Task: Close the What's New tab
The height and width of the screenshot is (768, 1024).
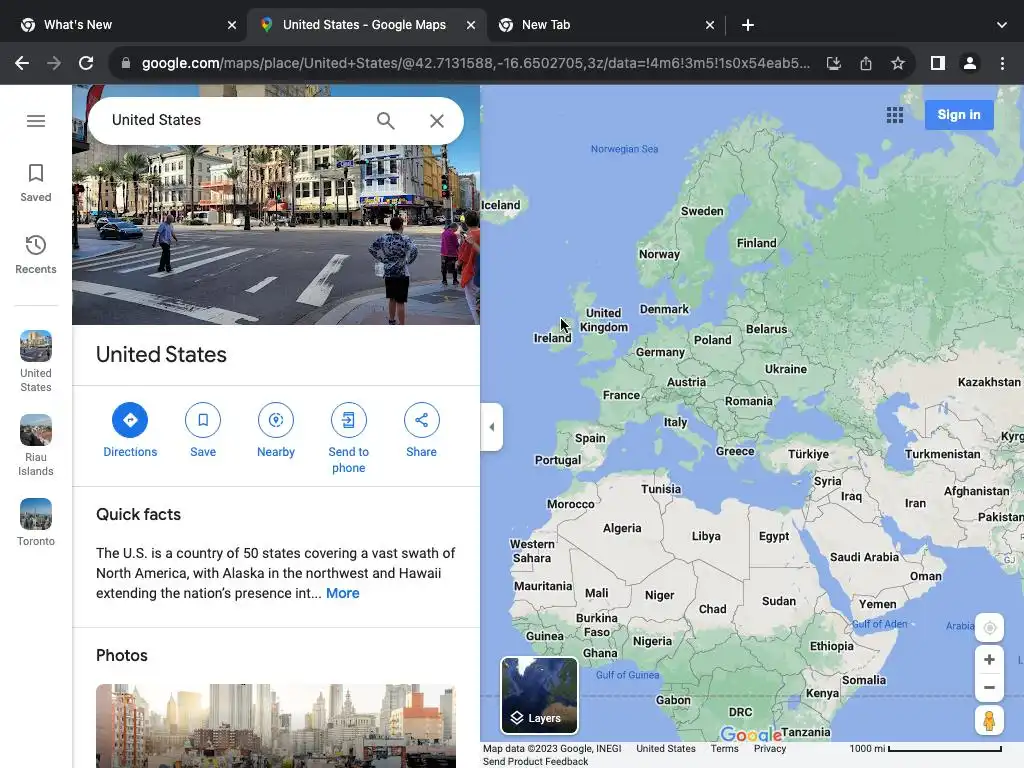Action: point(232,25)
